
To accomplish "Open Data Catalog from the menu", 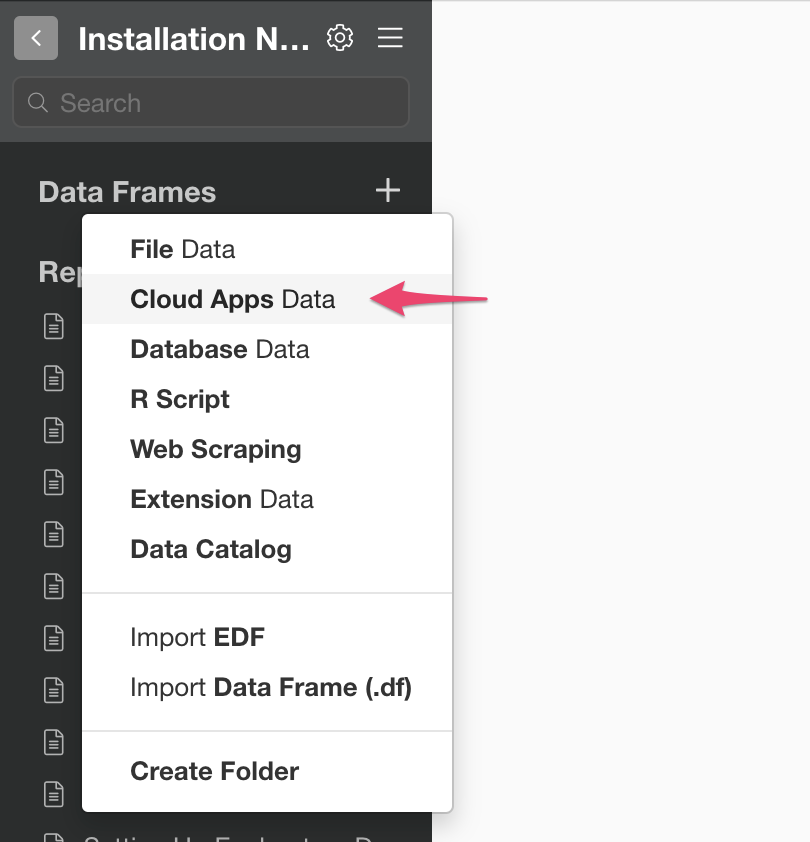I will pyautogui.click(x=211, y=549).
